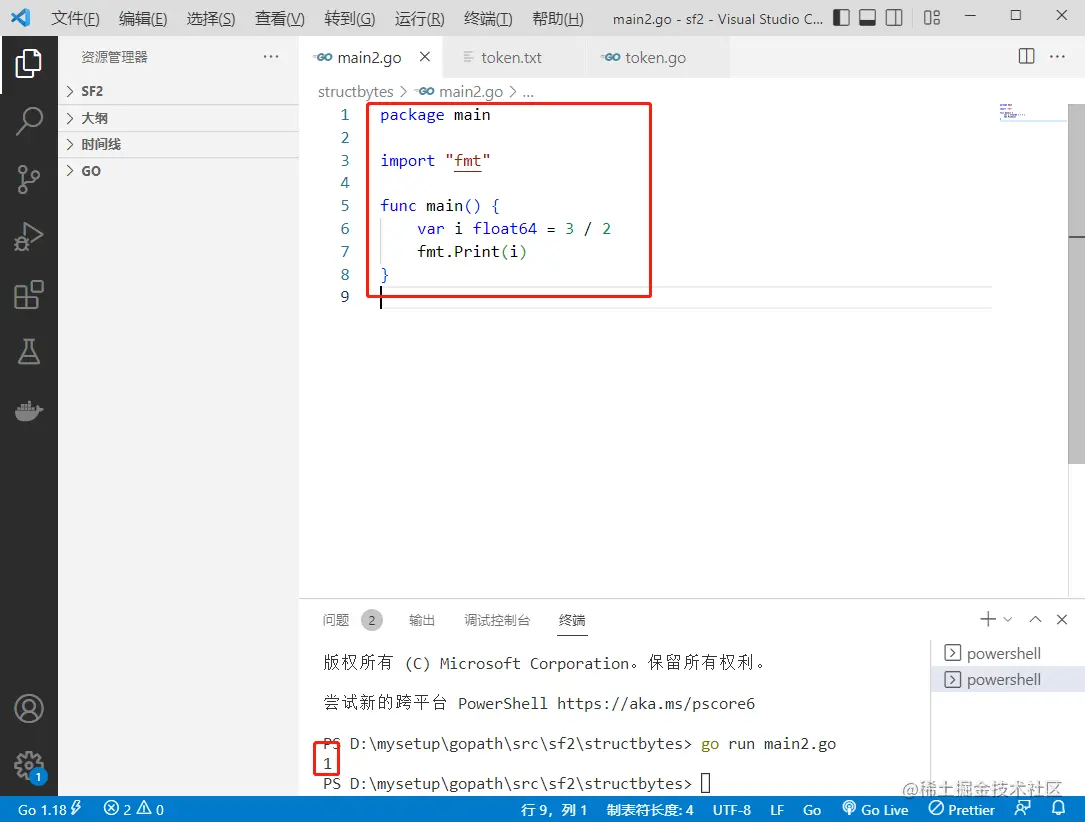Expand the 时间线 timeline section
This screenshot has height=822, width=1085.
(179, 144)
